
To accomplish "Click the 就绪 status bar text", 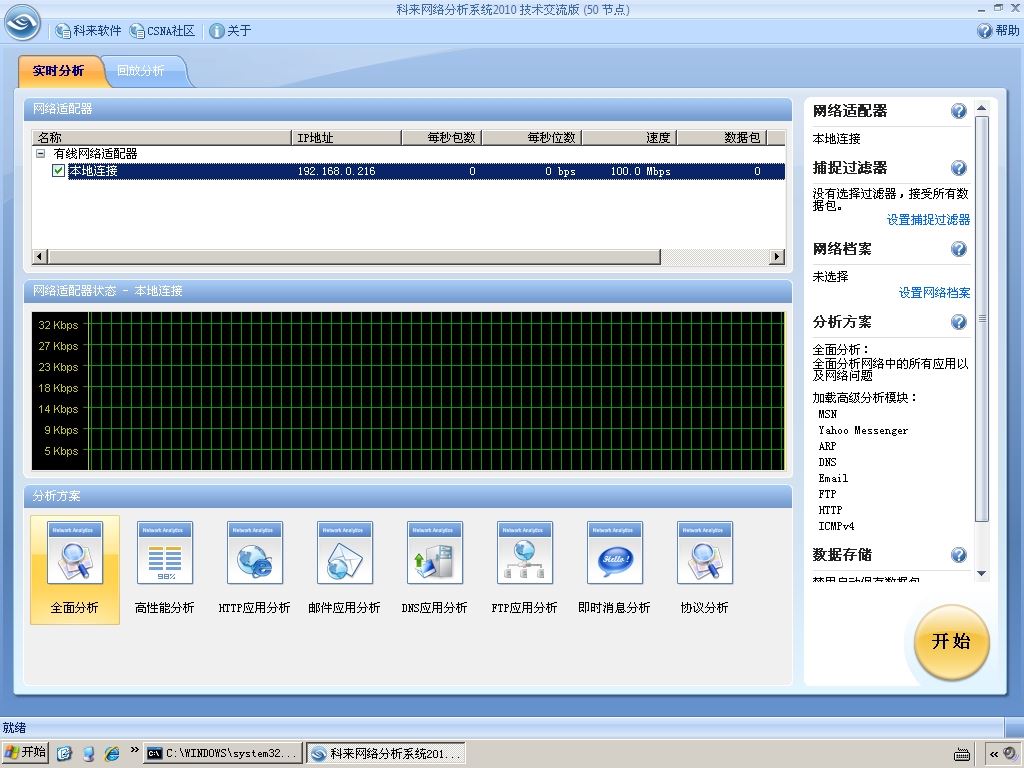I will [x=14, y=728].
